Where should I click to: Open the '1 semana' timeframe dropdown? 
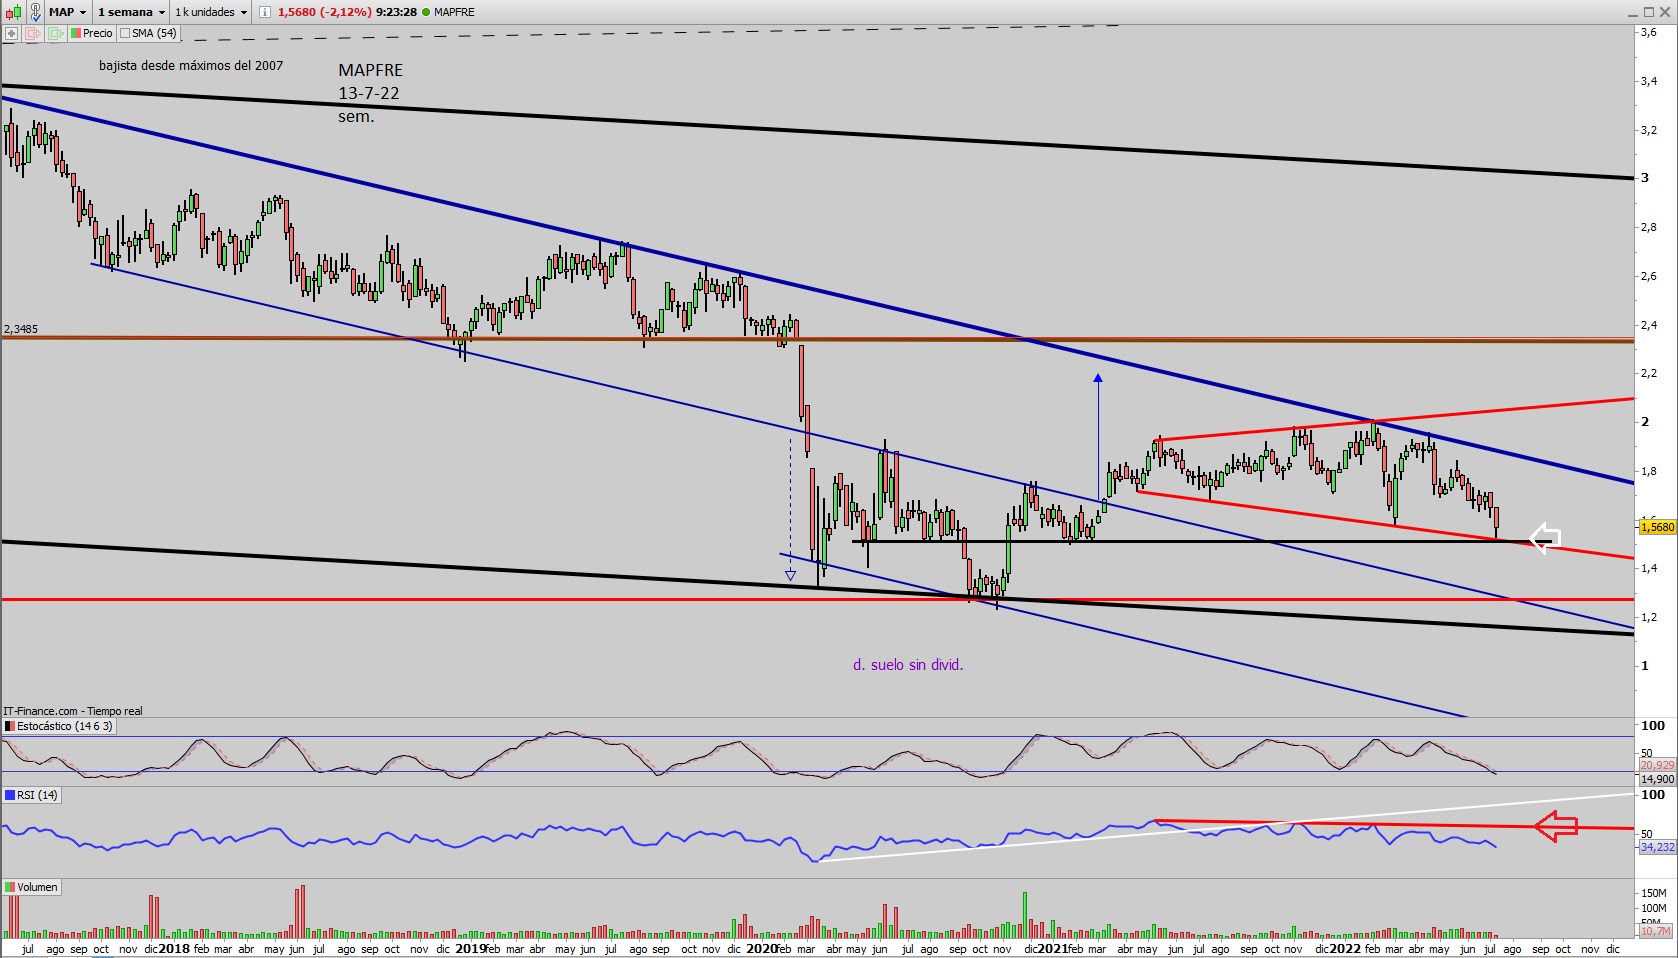131,12
